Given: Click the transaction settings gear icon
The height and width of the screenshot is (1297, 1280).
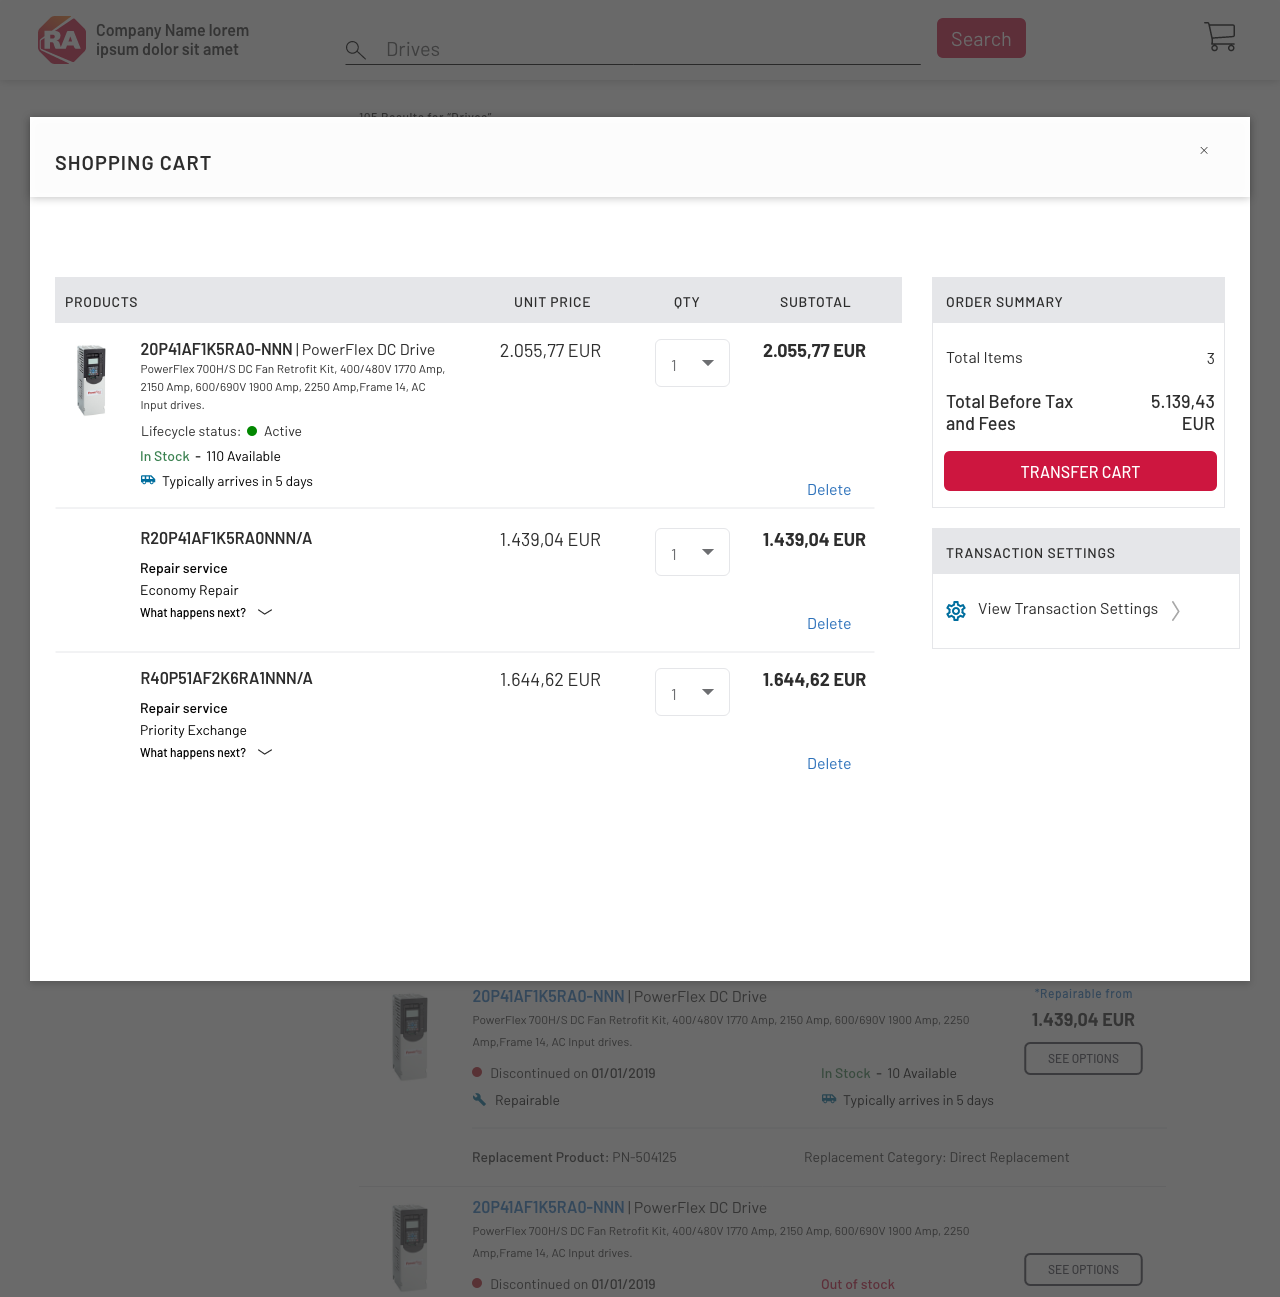Looking at the screenshot, I should click(x=956, y=610).
